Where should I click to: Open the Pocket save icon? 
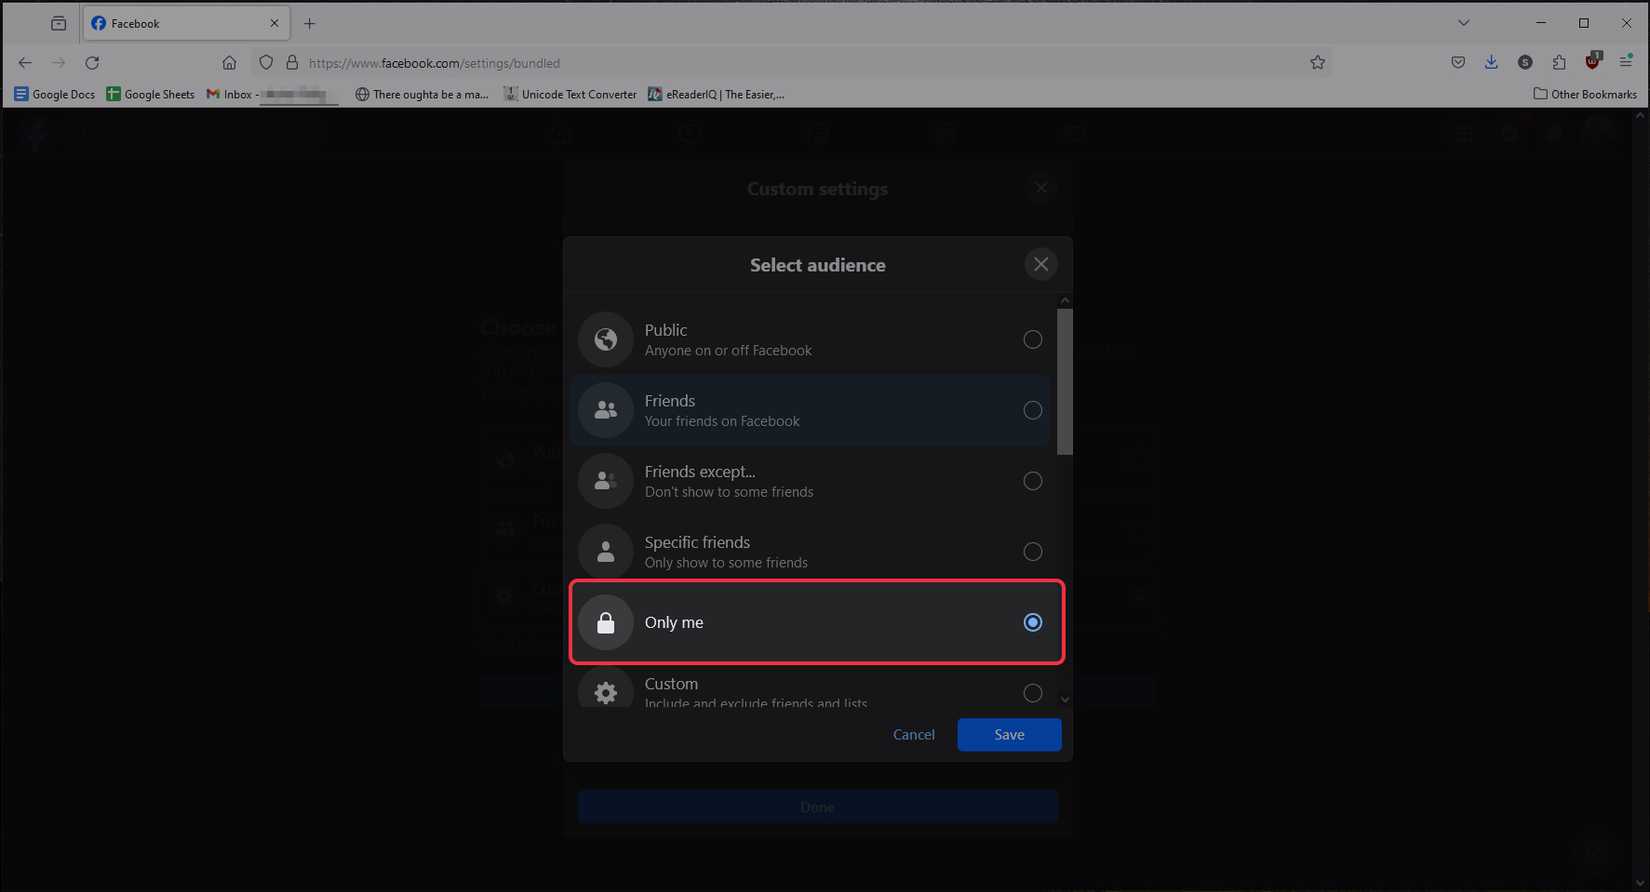pyautogui.click(x=1458, y=63)
